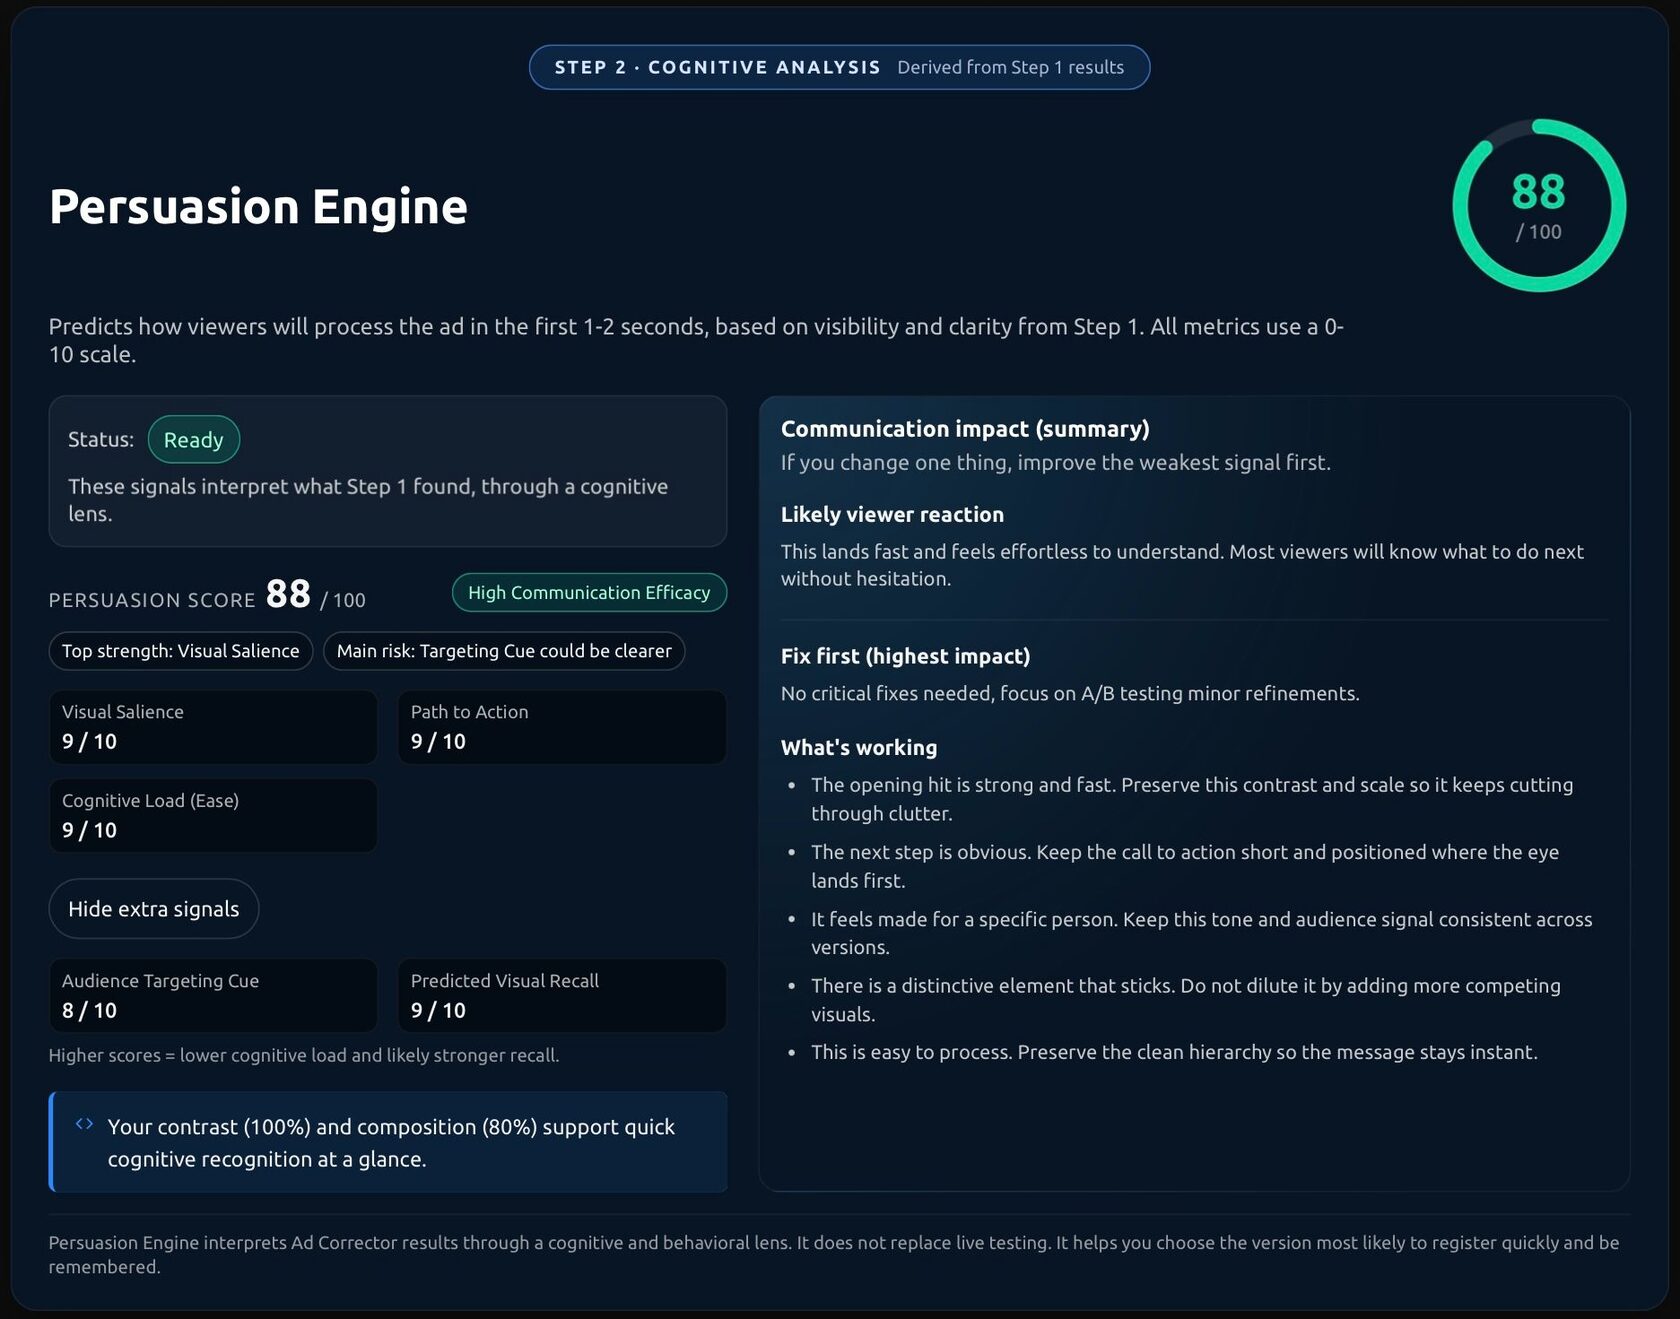Click the Persuasion Engine page title
Screen dimensions: 1680x1319
click(x=258, y=207)
